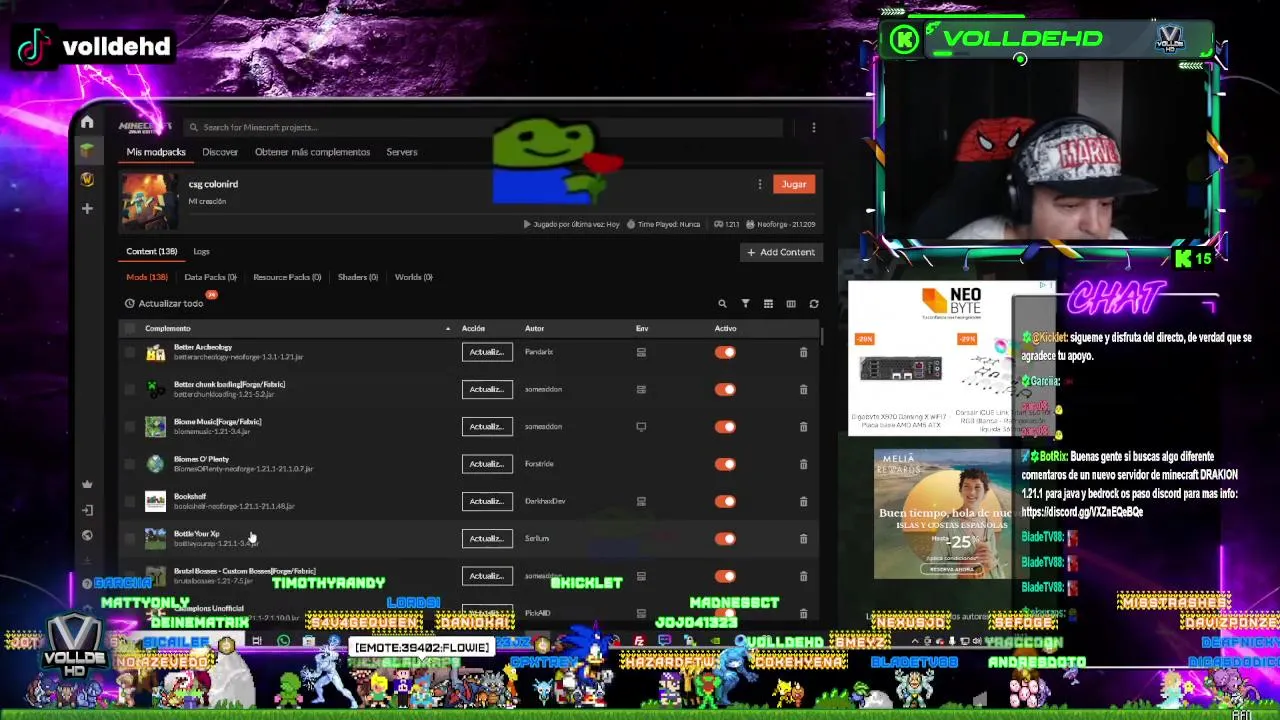Click the Minecraft logo next to search

(145, 127)
